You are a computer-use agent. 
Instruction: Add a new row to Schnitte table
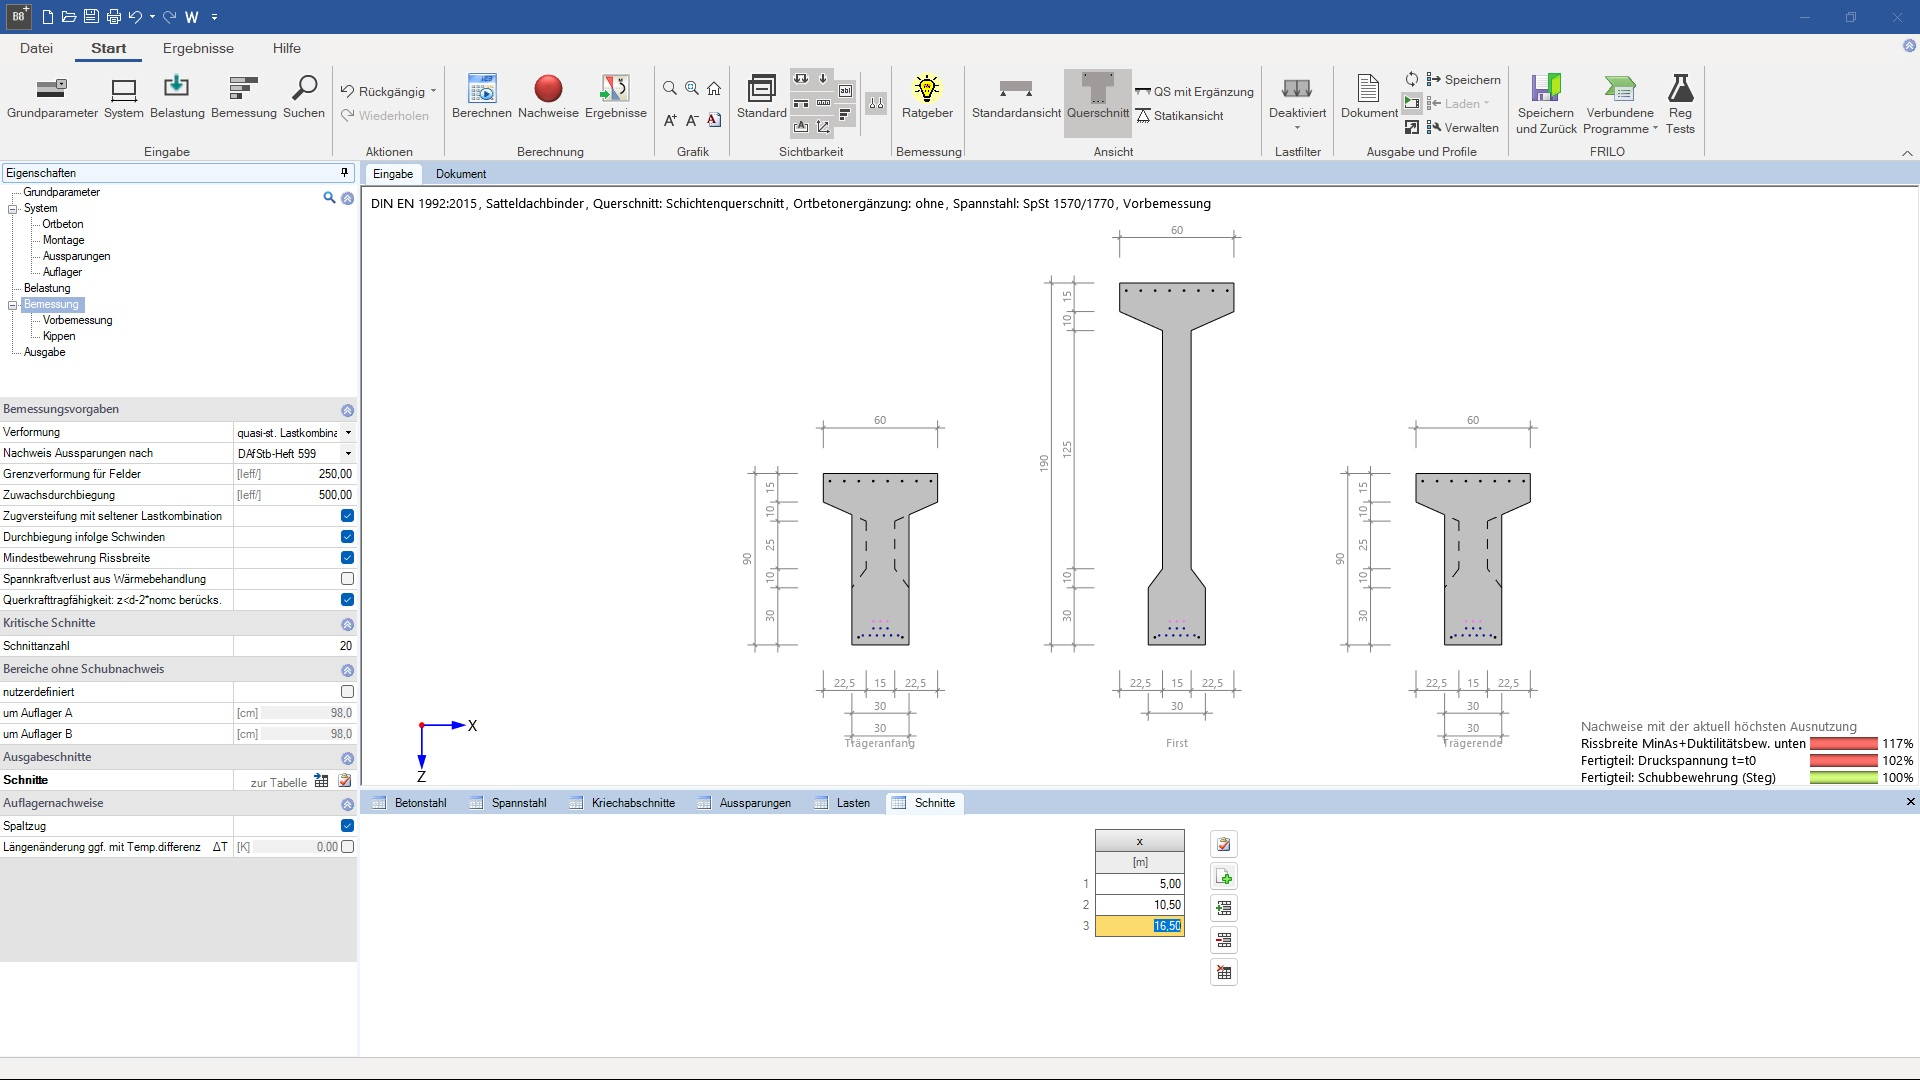pyautogui.click(x=1224, y=877)
